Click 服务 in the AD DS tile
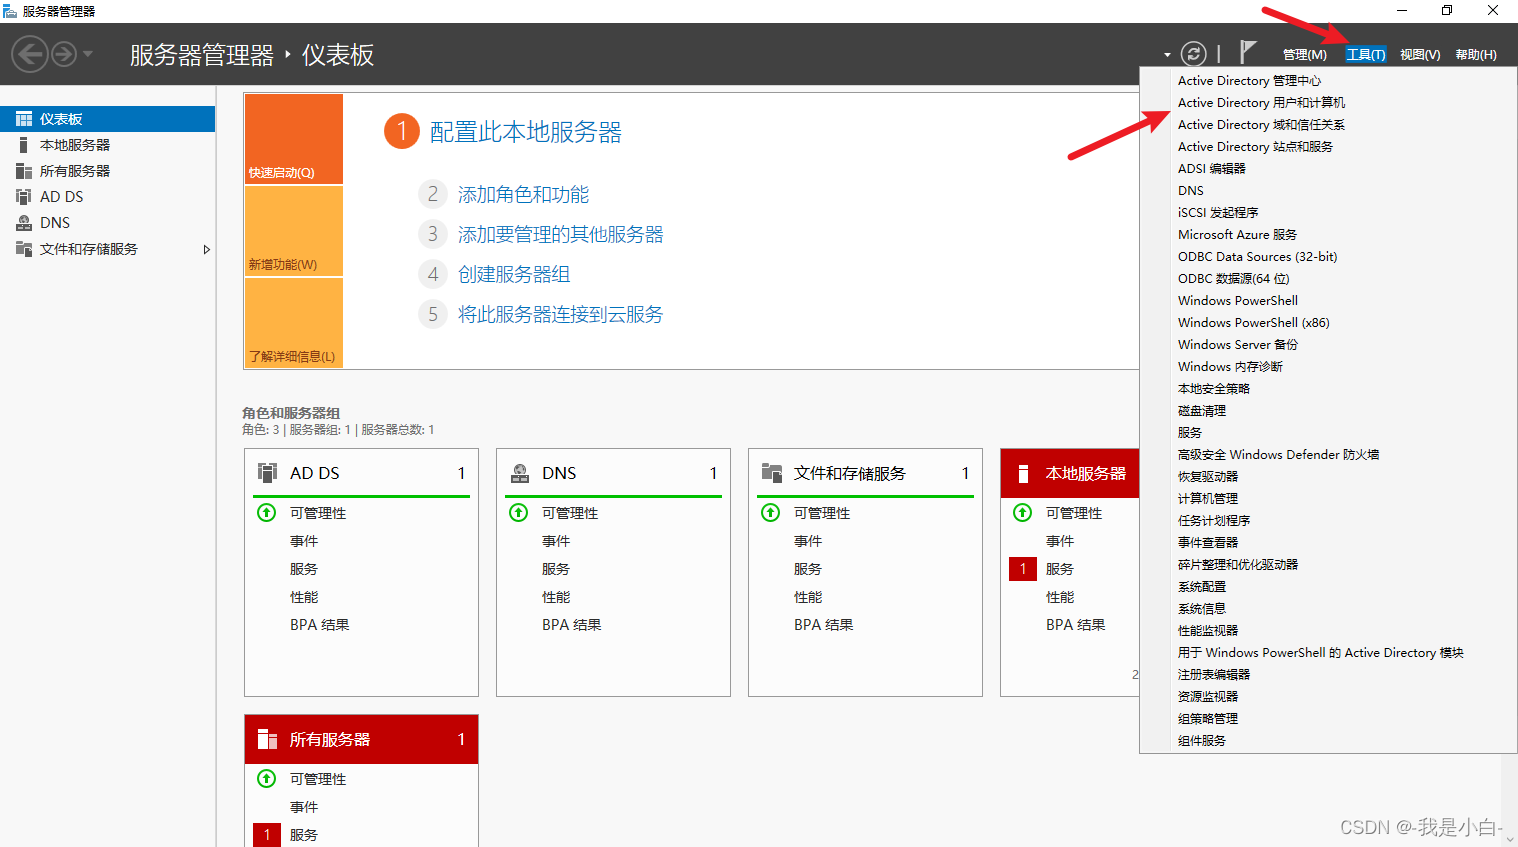The height and width of the screenshot is (847, 1518). (304, 569)
